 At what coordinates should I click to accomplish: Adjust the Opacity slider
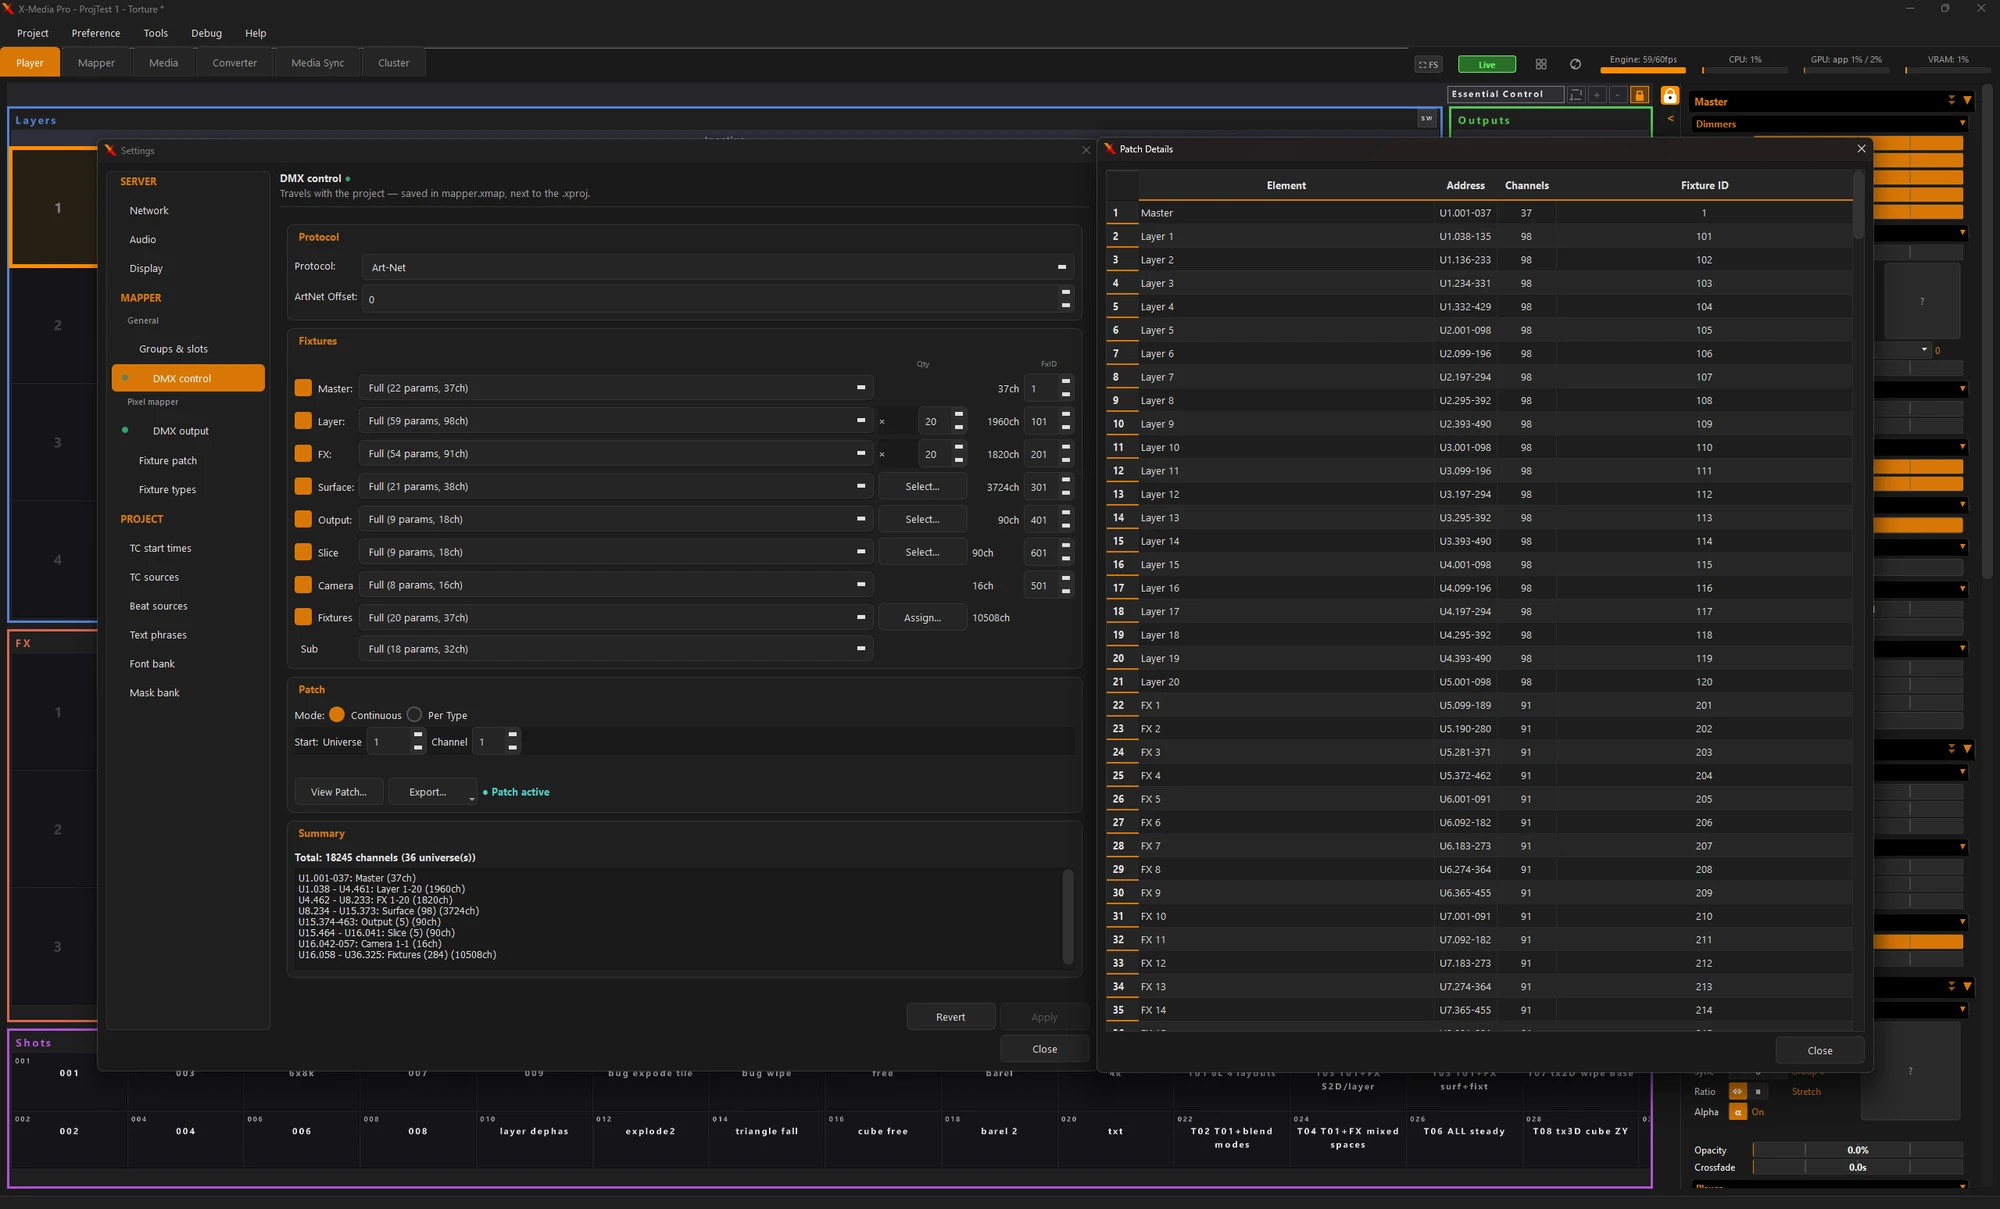[x=1858, y=1150]
